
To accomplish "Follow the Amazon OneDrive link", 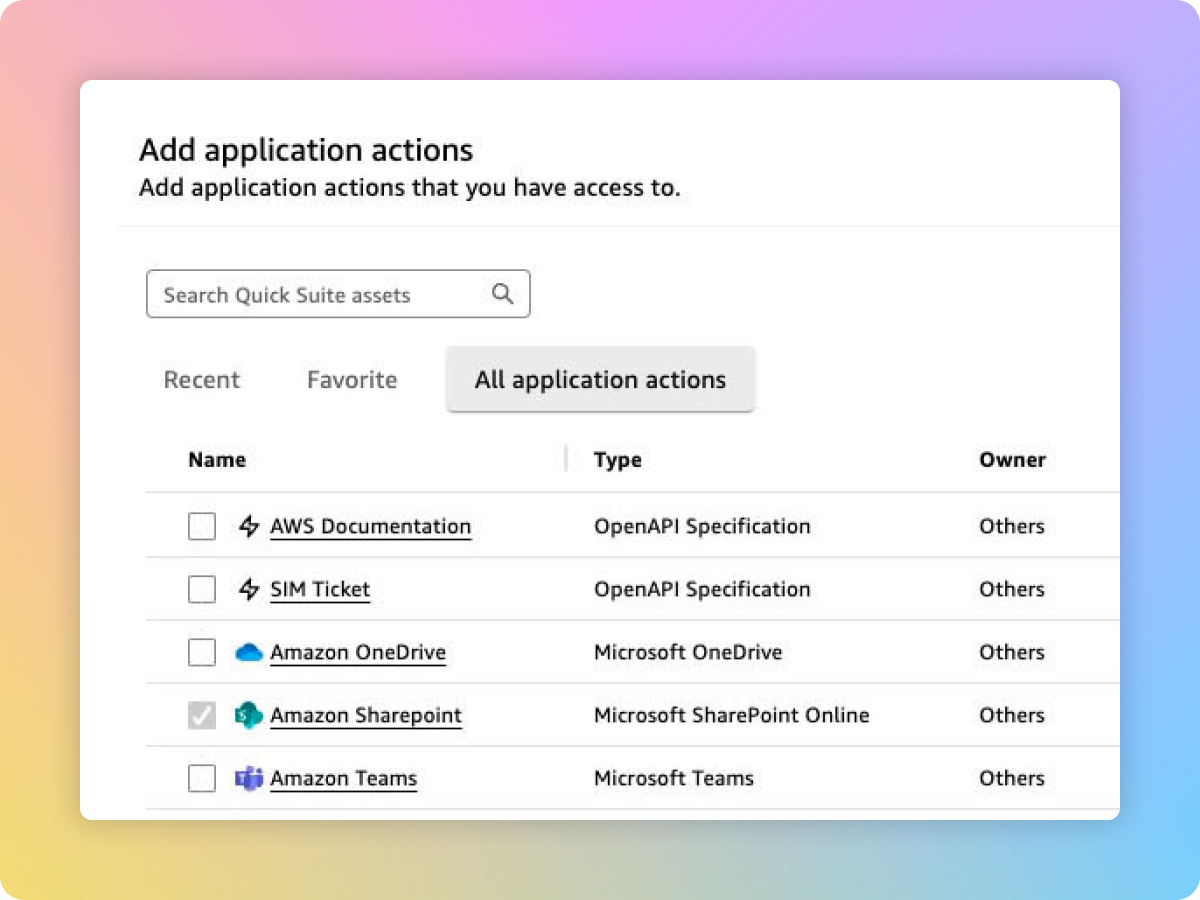I will (x=358, y=653).
